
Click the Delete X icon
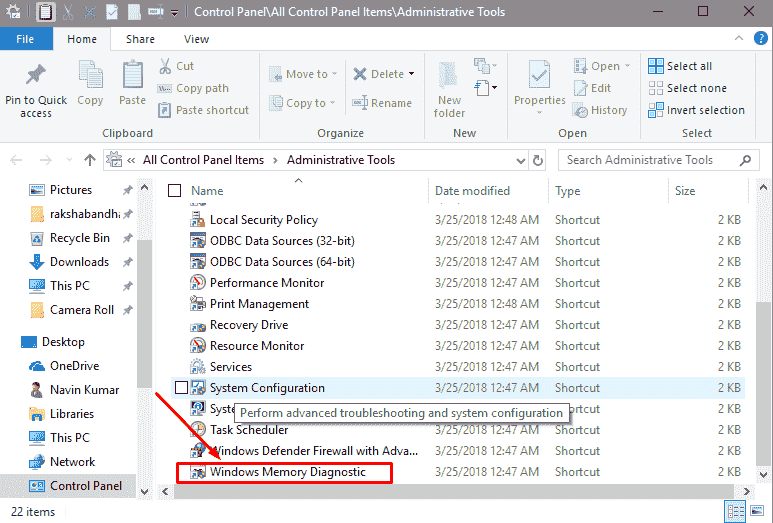point(360,74)
